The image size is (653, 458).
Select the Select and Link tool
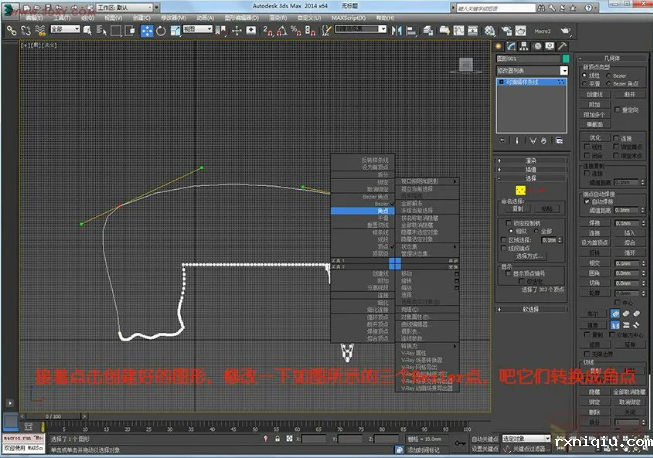pyautogui.click(x=12, y=30)
